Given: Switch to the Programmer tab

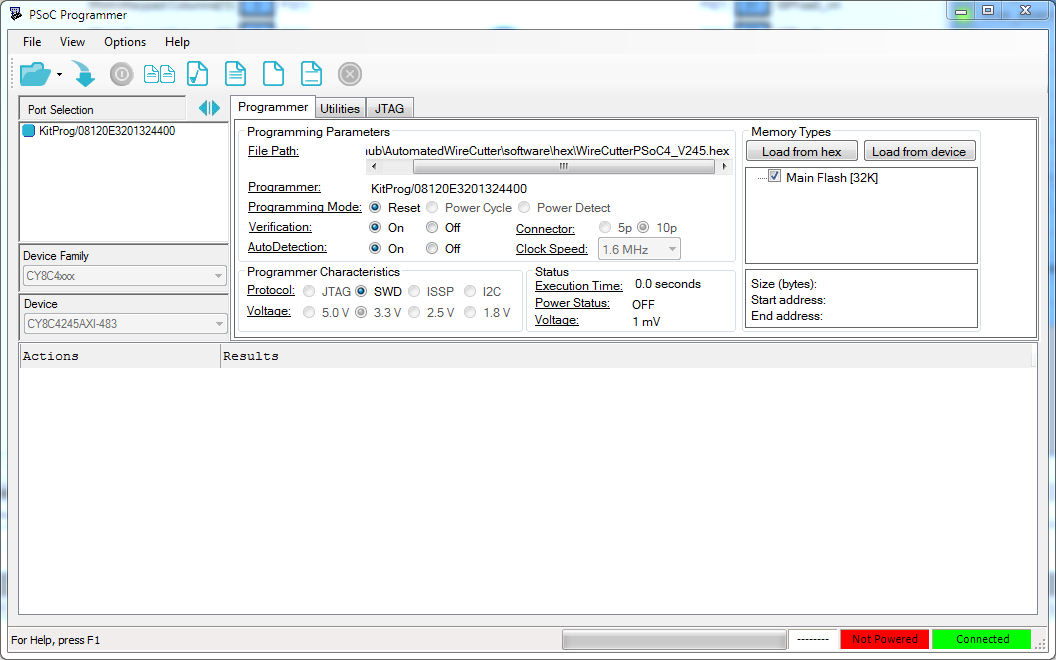Looking at the screenshot, I should pyautogui.click(x=273, y=107).
